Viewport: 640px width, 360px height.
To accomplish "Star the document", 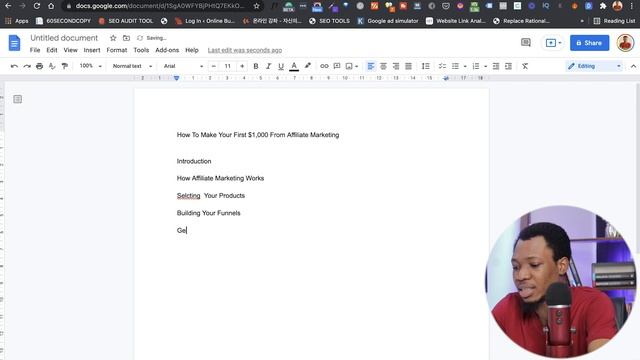I will click(x=113, y=38).
